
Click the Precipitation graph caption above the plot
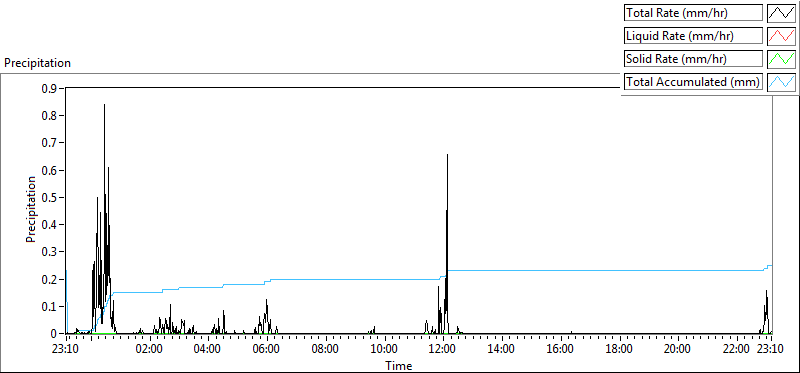[37, 63]
